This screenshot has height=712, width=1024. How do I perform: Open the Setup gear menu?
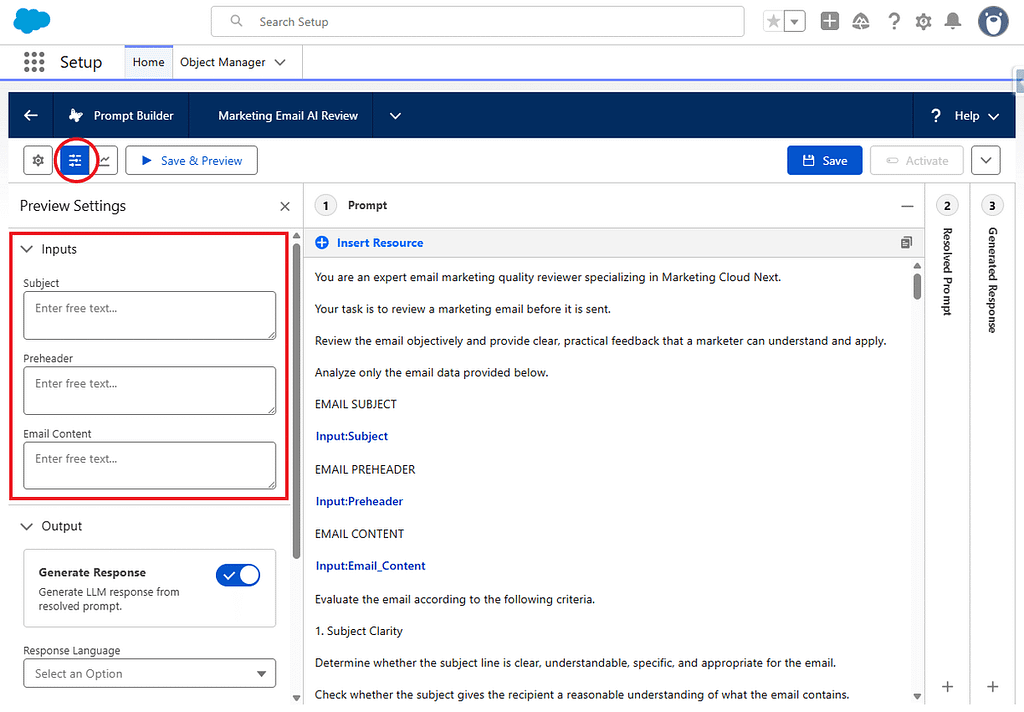click(923, 22)
